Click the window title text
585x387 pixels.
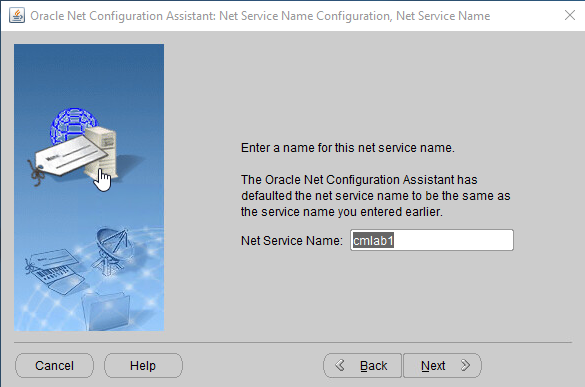pyautogui.click(x=260, y=16)
